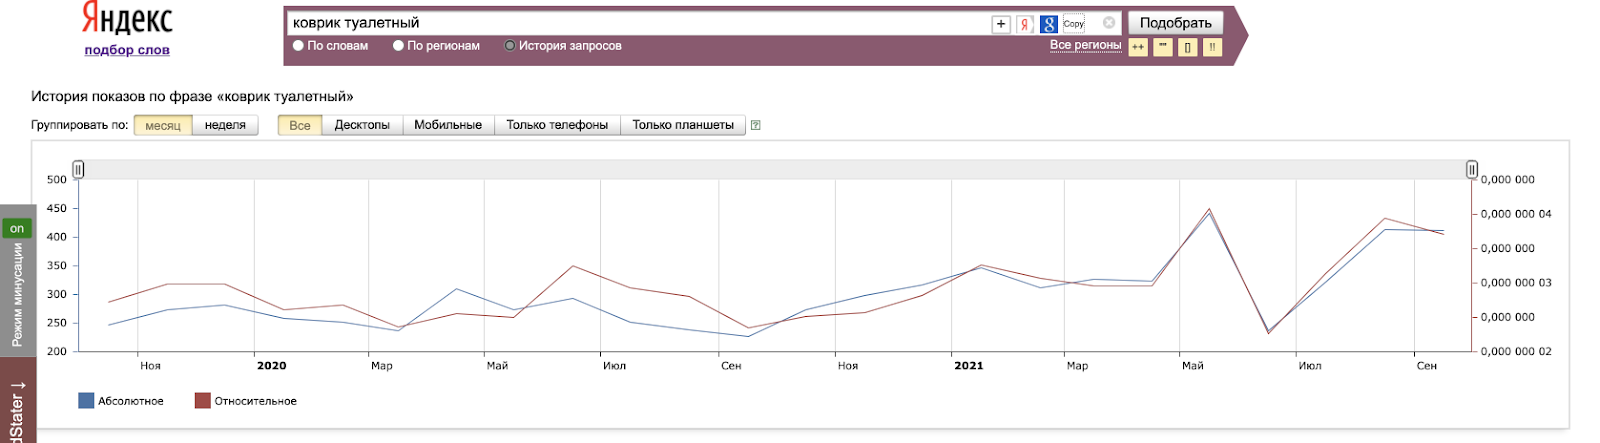Image resolution: width=1600 pixels, height=443 pixels.
Task: Apply the '!!' exclamation operator button
Action: 1212,47
